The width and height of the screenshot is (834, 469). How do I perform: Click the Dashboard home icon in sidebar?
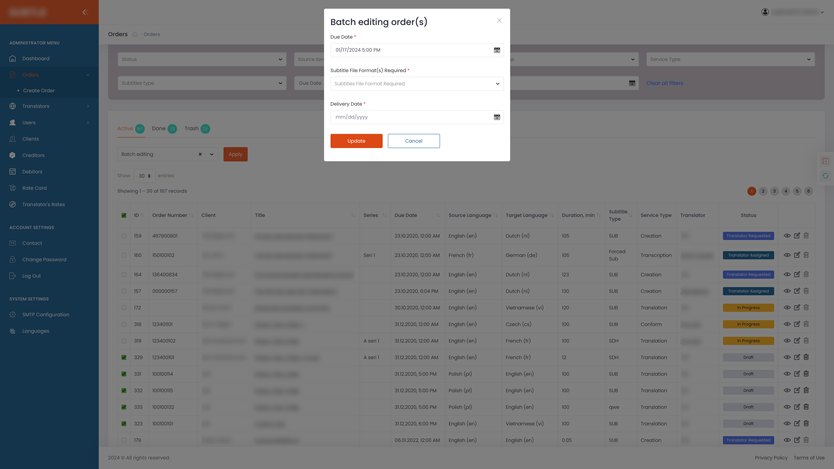(x=13, y=58)
